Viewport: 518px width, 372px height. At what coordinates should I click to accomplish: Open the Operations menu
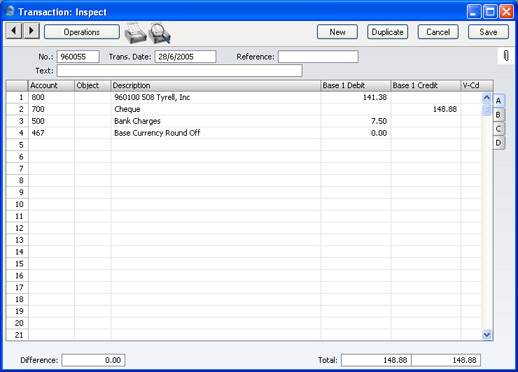82,32
